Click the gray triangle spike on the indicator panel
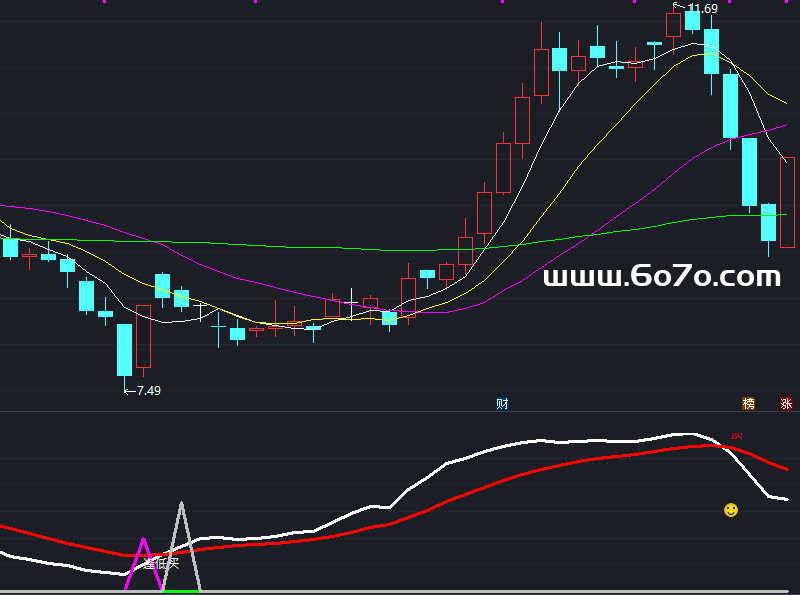The width and height of the screenshot is (800, 595). 182,547
